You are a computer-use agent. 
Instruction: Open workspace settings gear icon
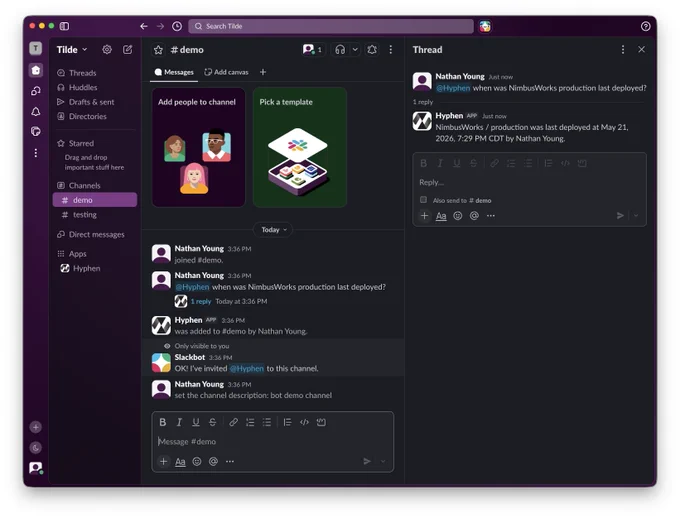pos(107,49)
